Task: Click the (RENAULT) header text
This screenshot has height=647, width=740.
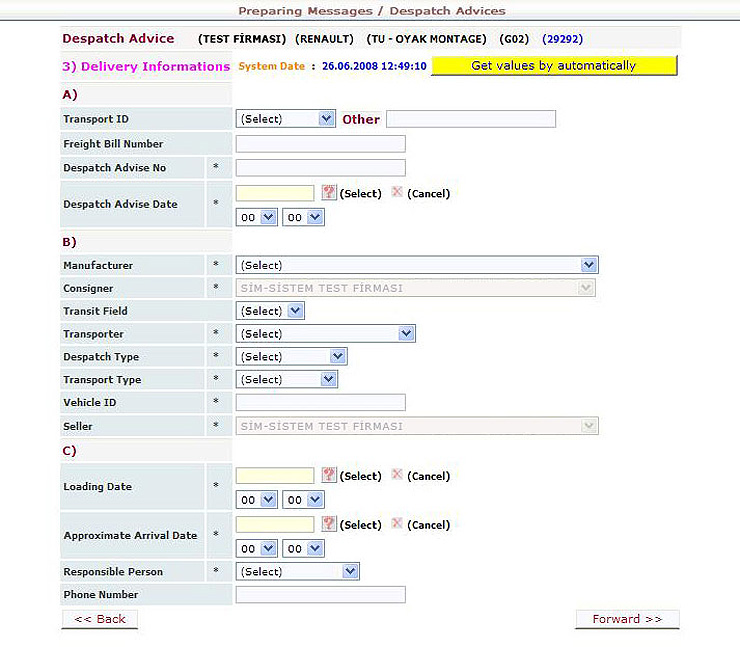Action: point(324,39)
